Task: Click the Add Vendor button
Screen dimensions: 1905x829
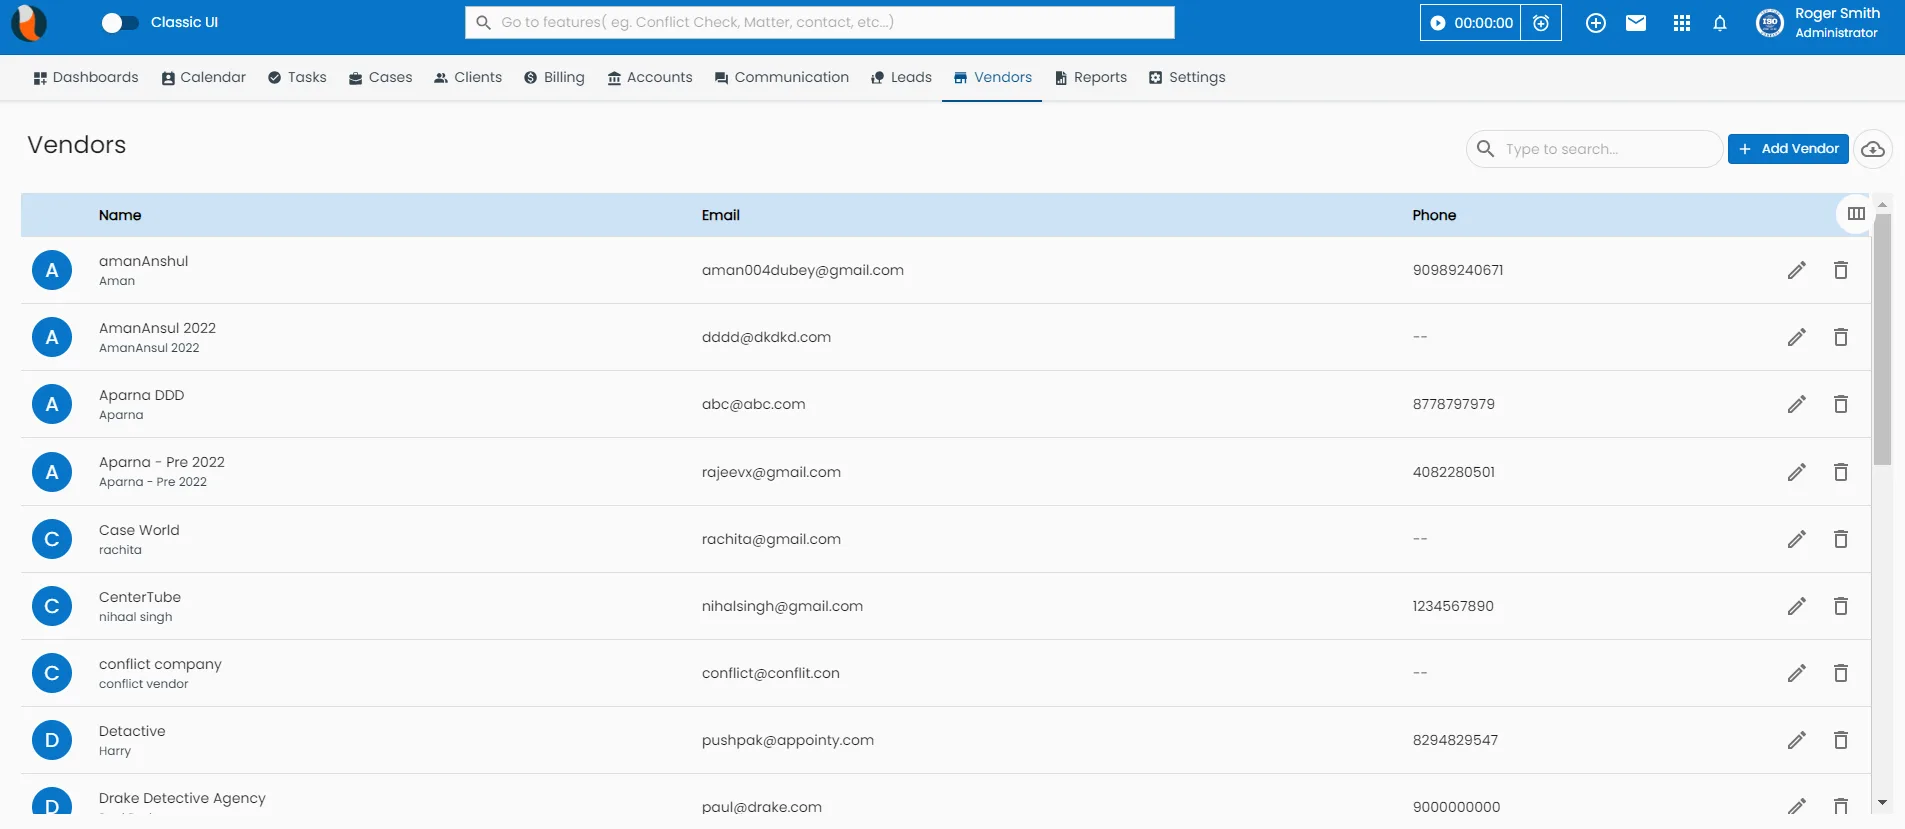Action: point(1788,148)
